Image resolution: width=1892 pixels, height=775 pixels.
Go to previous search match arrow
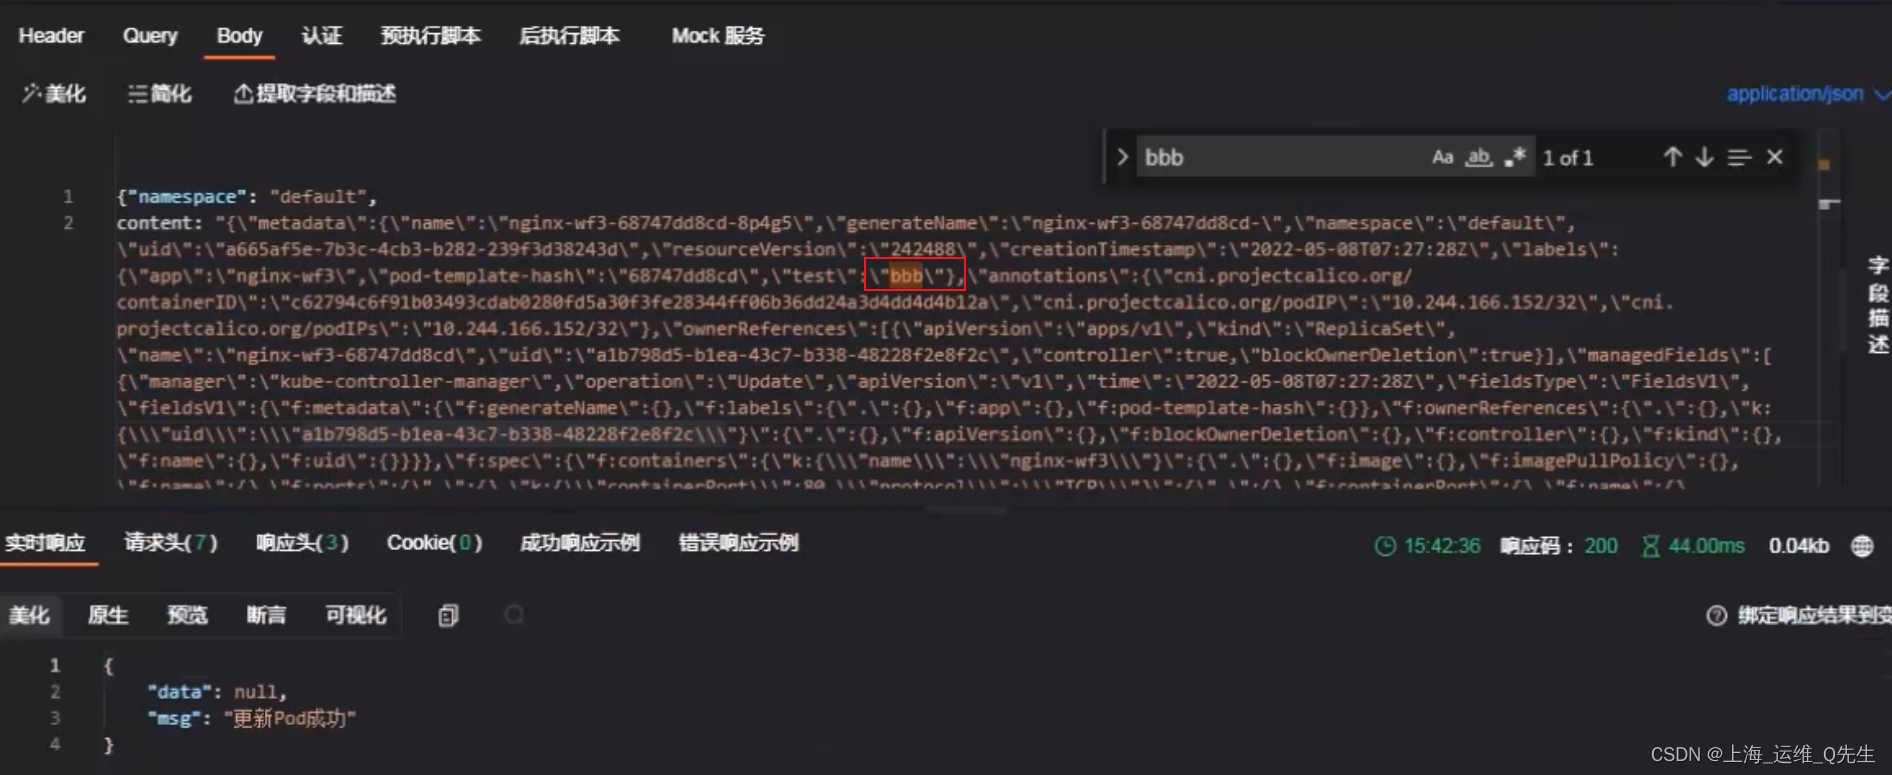pyautogui.click(x=1672, y=157)
